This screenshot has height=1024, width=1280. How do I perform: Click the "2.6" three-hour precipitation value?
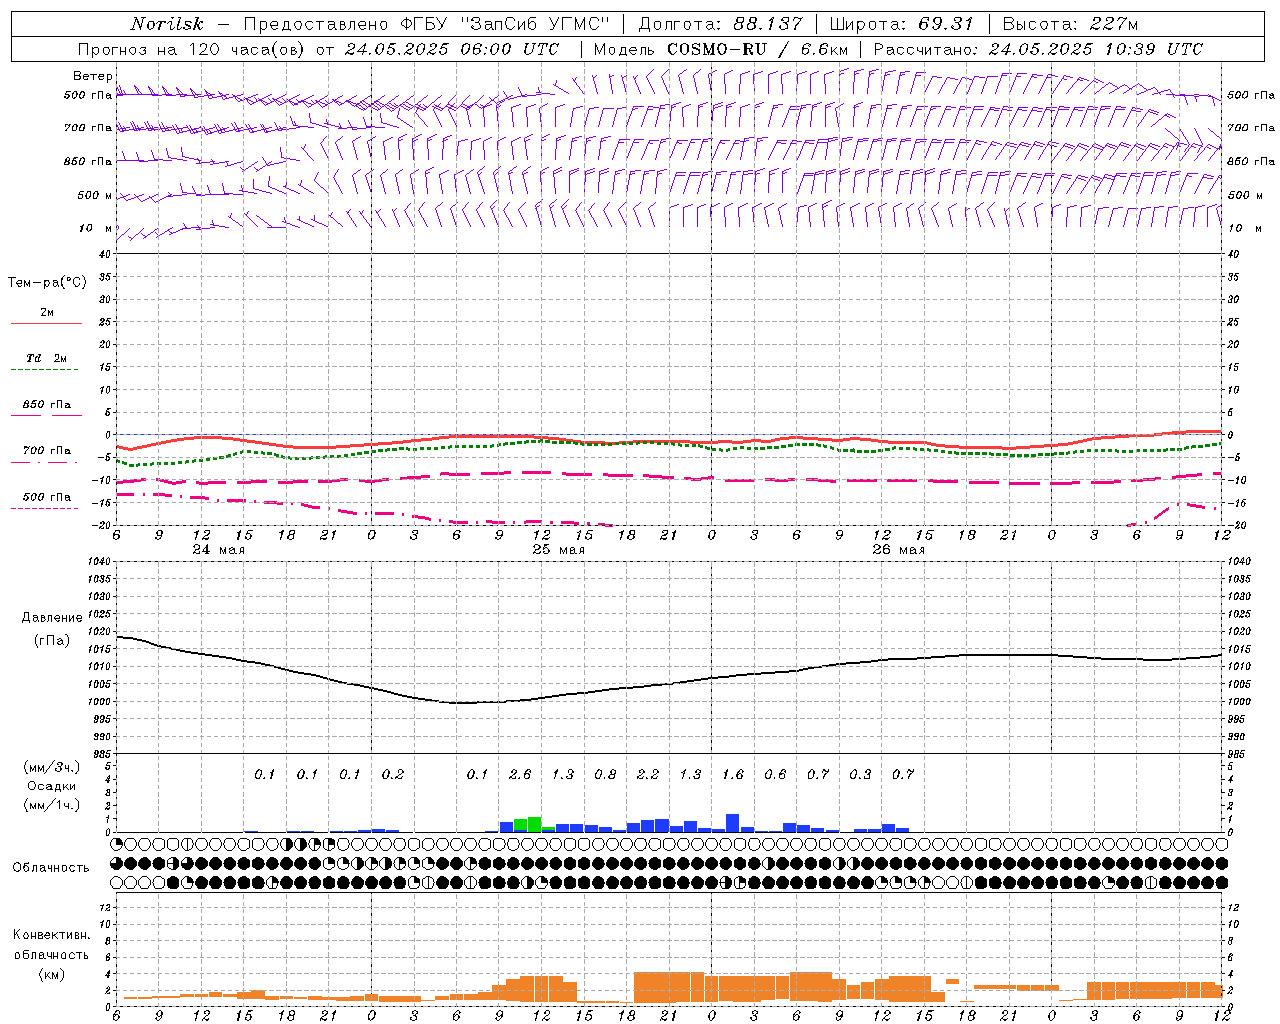[x=520, y=775]
